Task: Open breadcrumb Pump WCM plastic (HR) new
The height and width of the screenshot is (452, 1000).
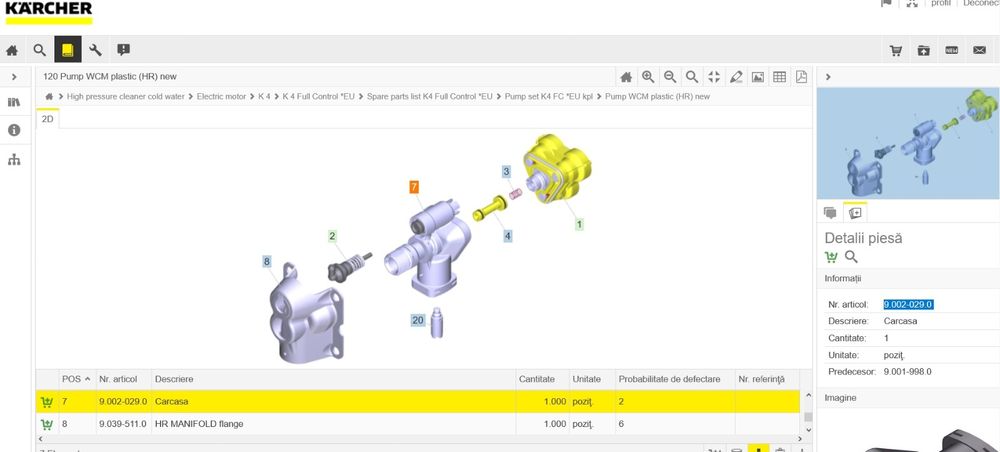Action: (x=657, y=96)
